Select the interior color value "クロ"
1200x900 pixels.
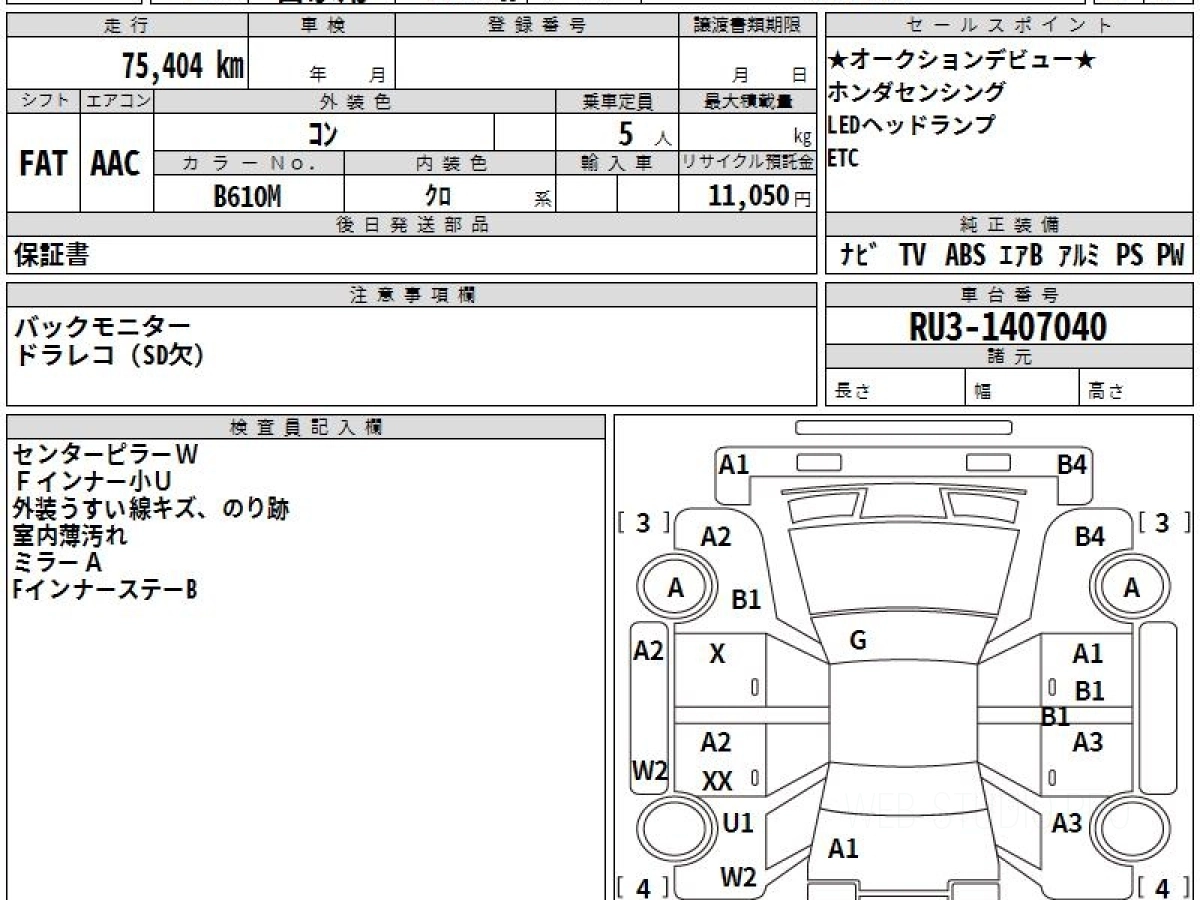click(x=438, y=196)
